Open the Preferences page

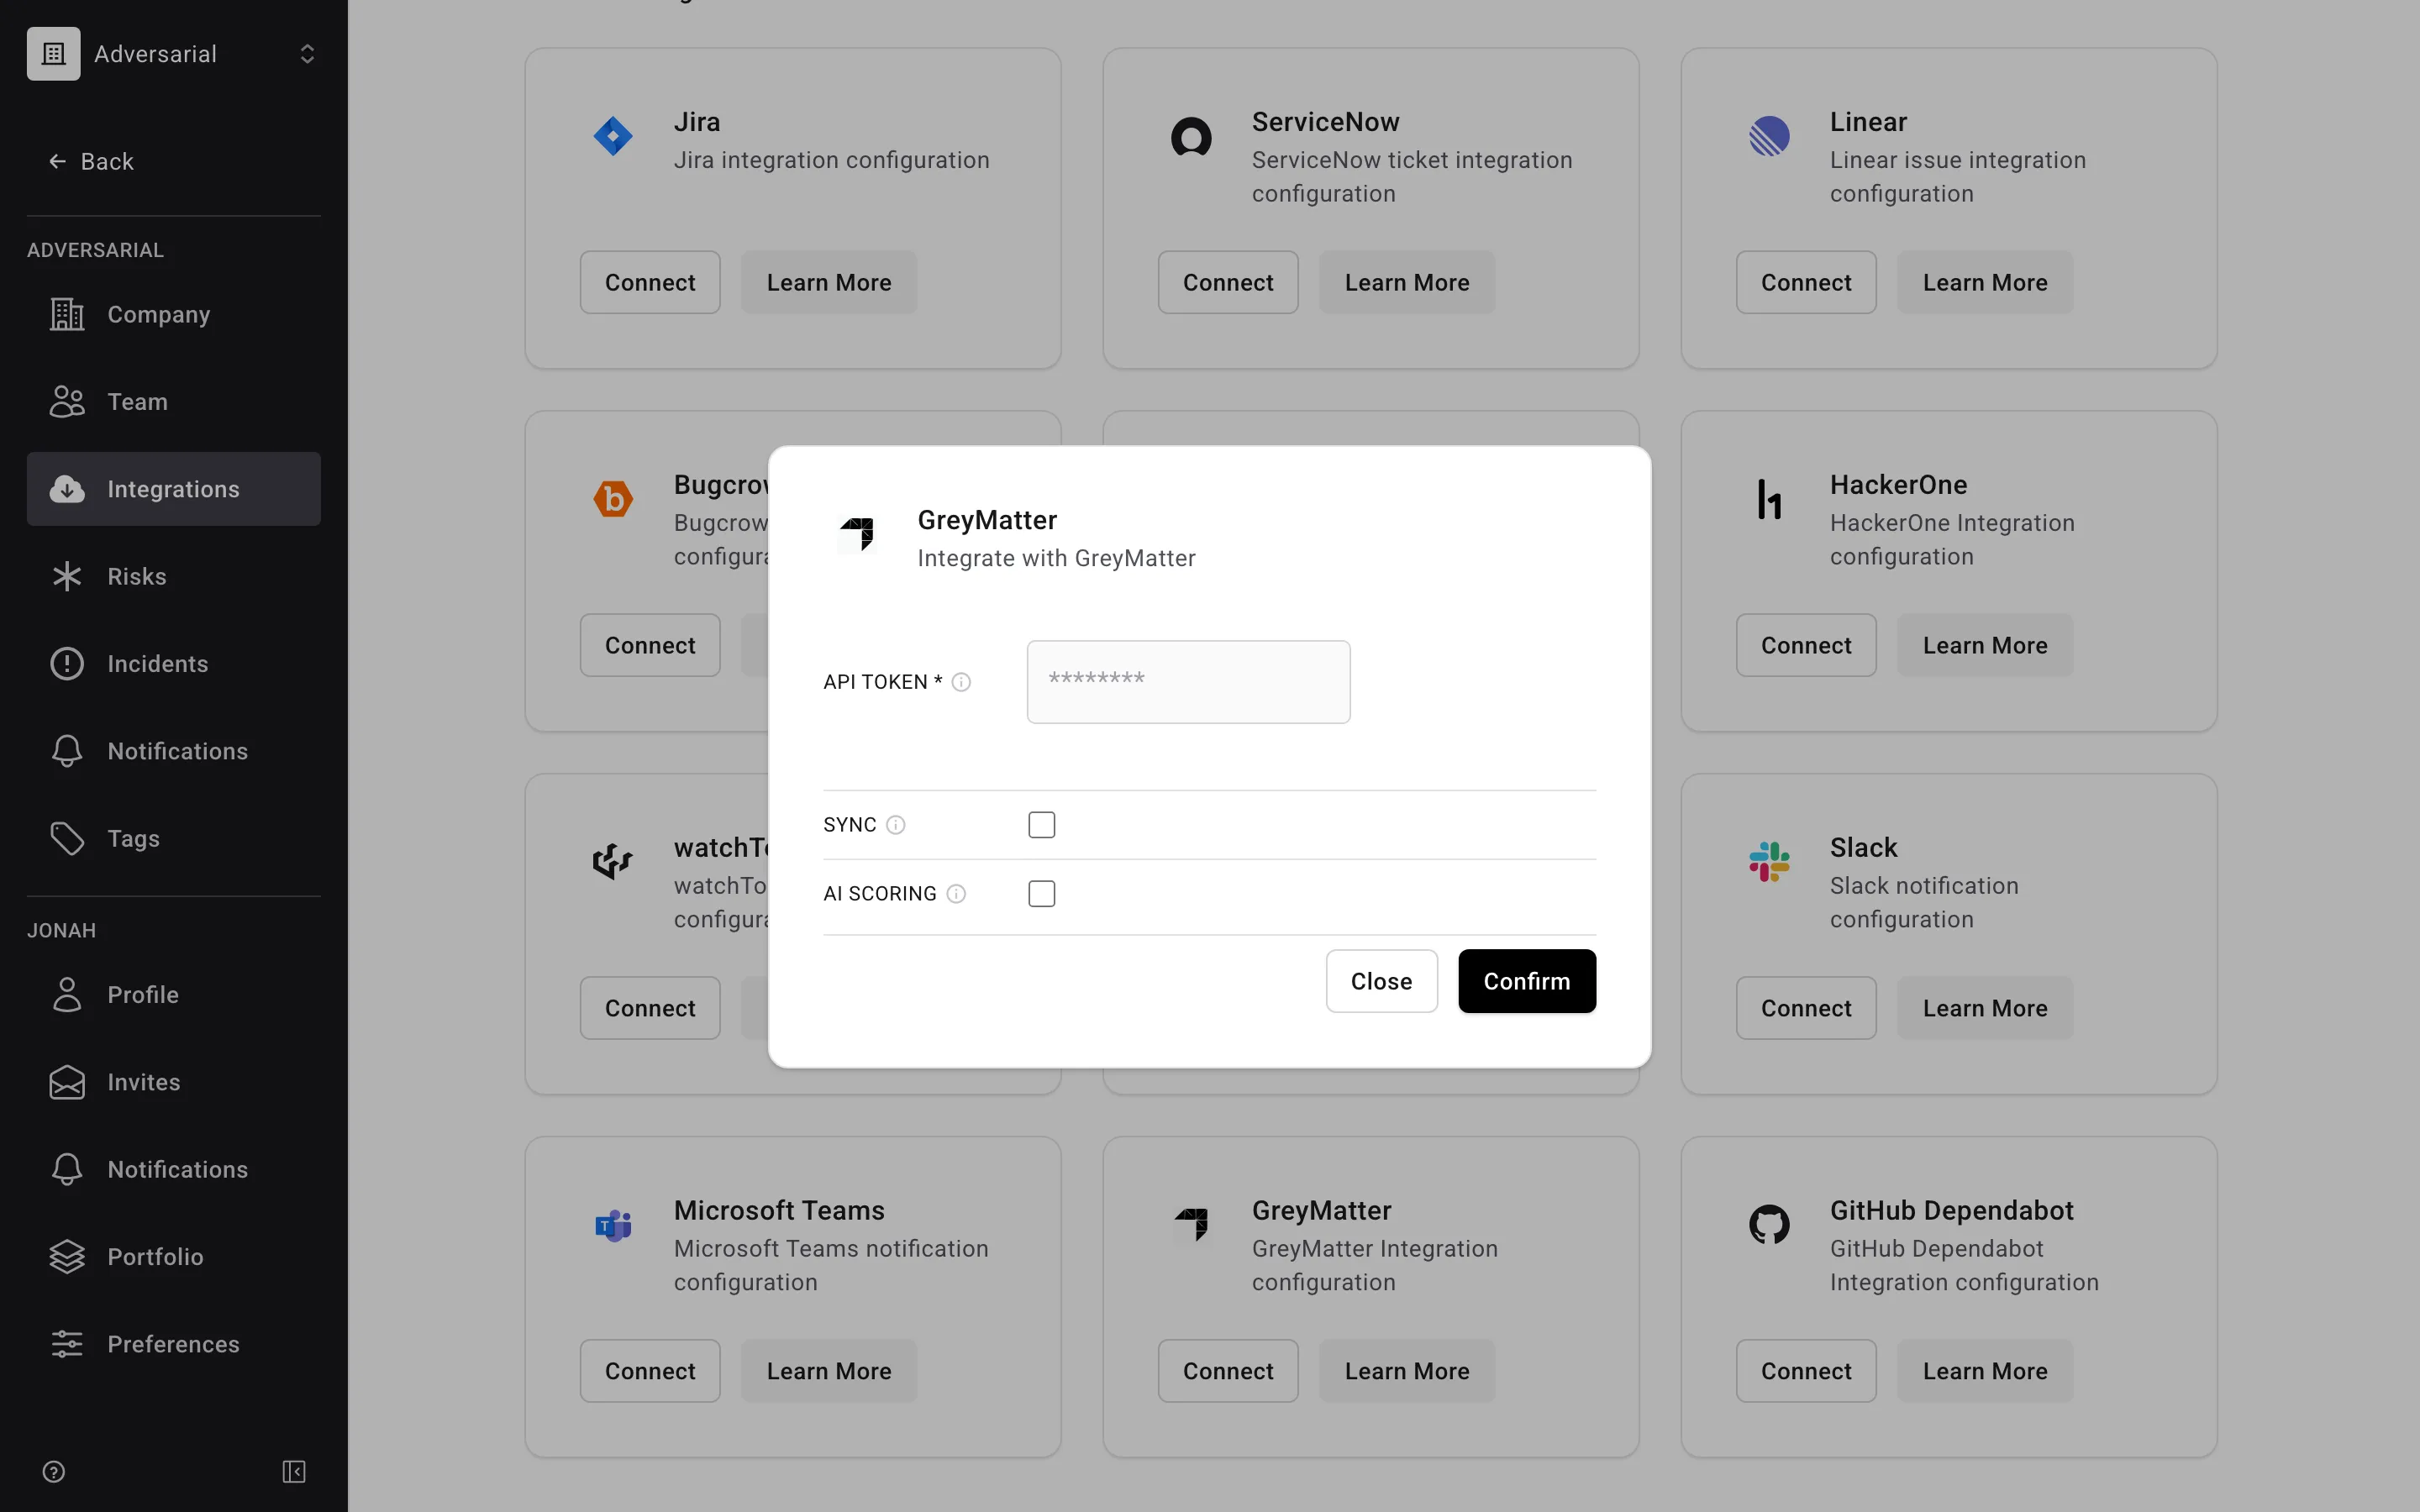pyautogui.click(x=173, y=1344)
